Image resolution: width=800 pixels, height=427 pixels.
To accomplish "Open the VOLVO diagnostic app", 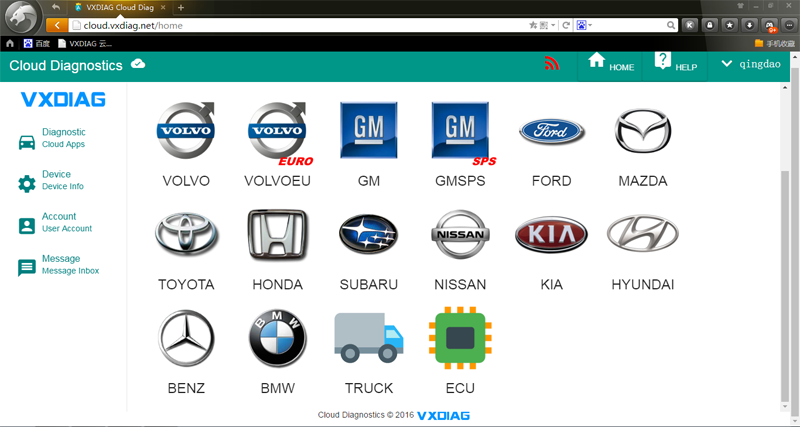I will tap(186, 131).
